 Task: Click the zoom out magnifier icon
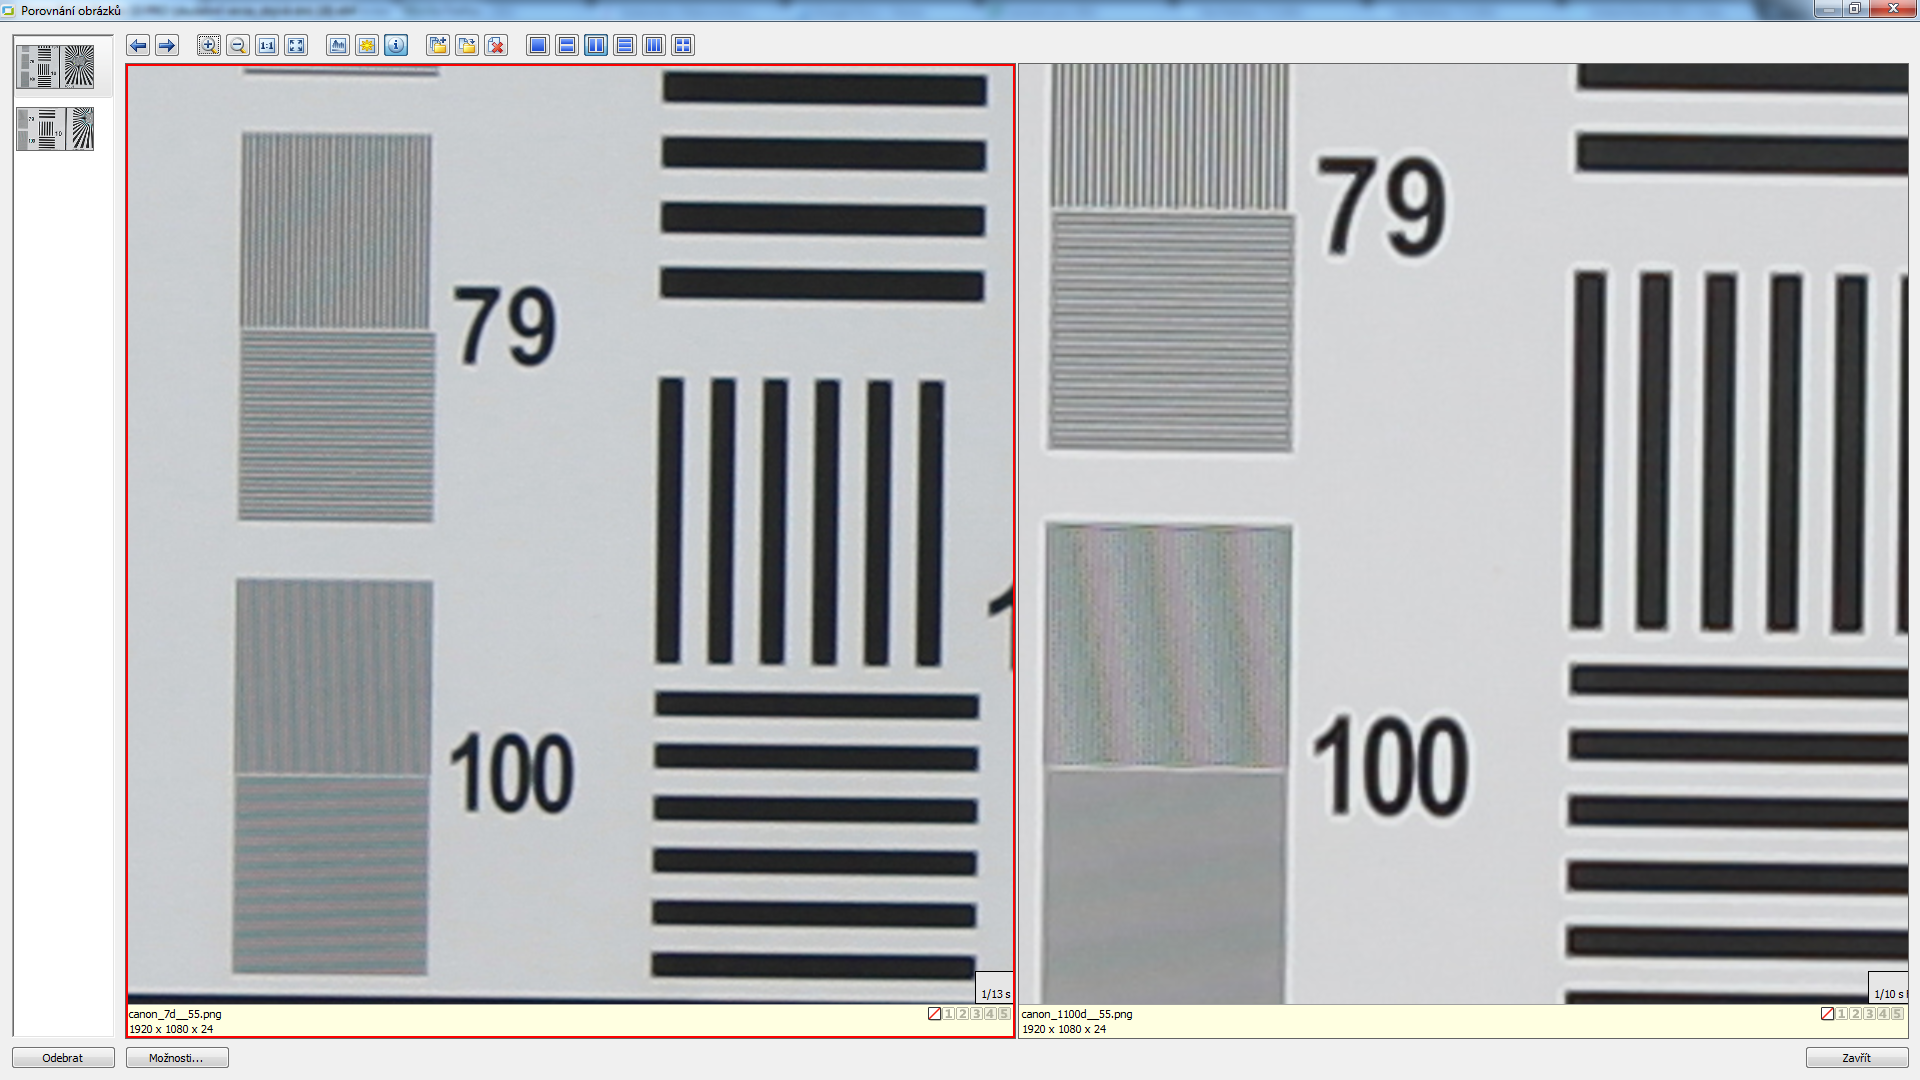click(237, 45)
